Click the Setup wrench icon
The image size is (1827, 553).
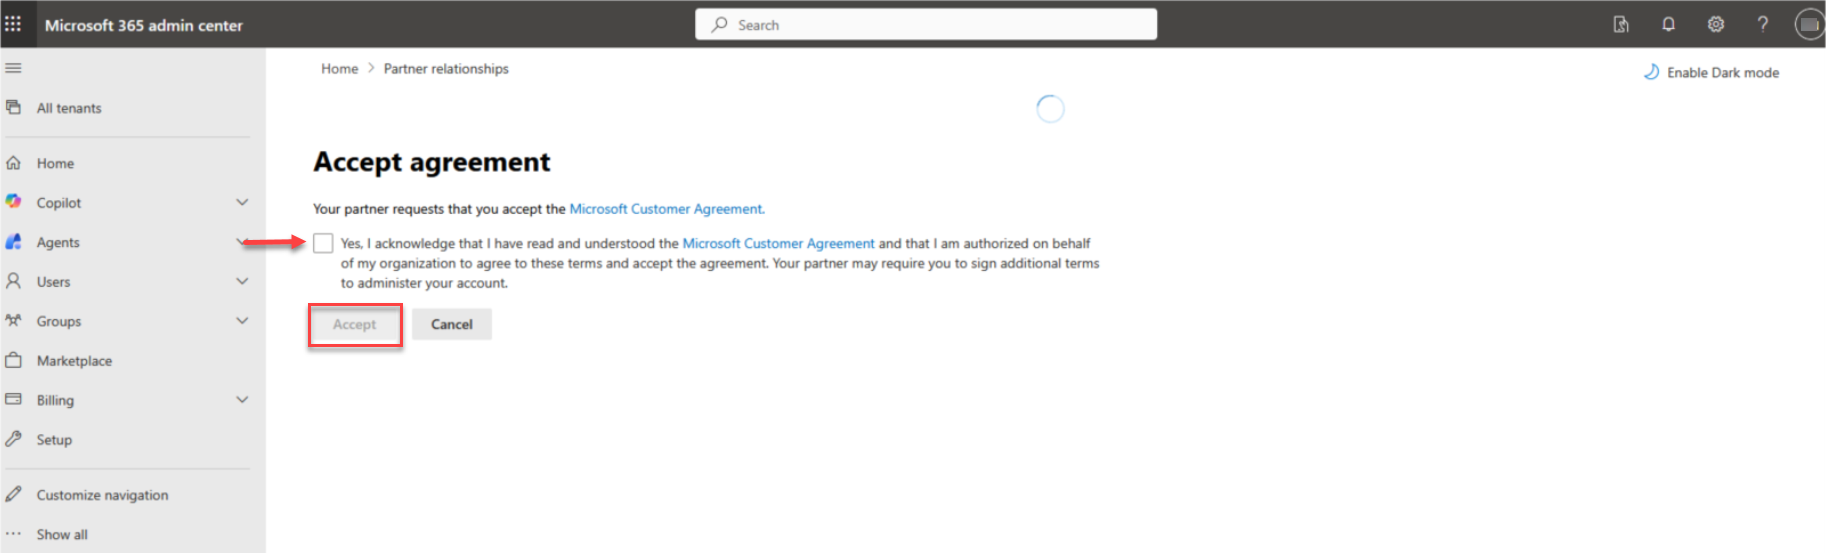[13, 439]
